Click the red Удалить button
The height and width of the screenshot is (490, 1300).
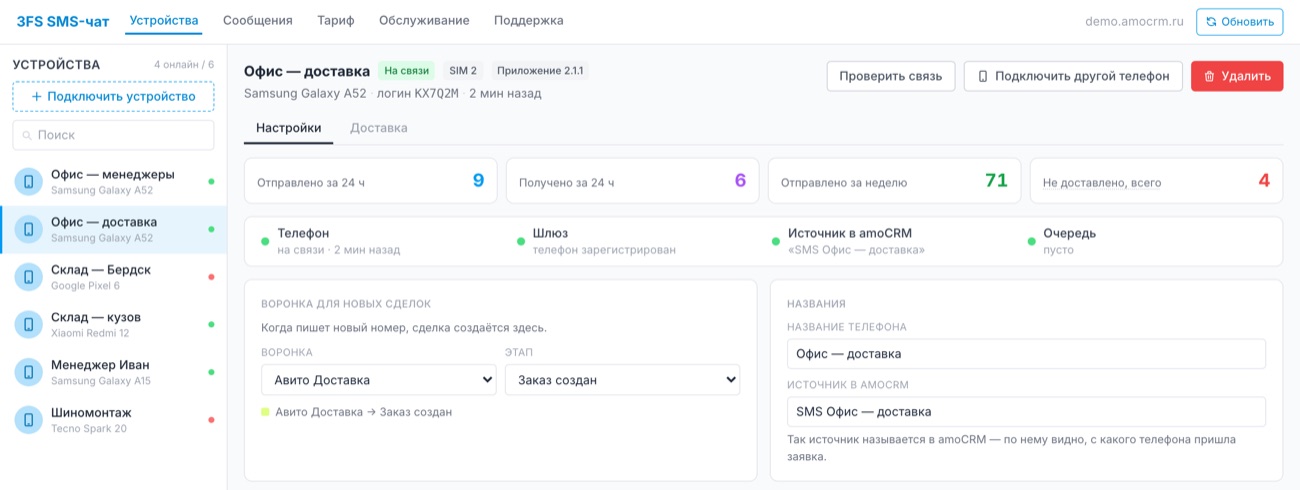pyautogui.click(x=1237, y=76)
